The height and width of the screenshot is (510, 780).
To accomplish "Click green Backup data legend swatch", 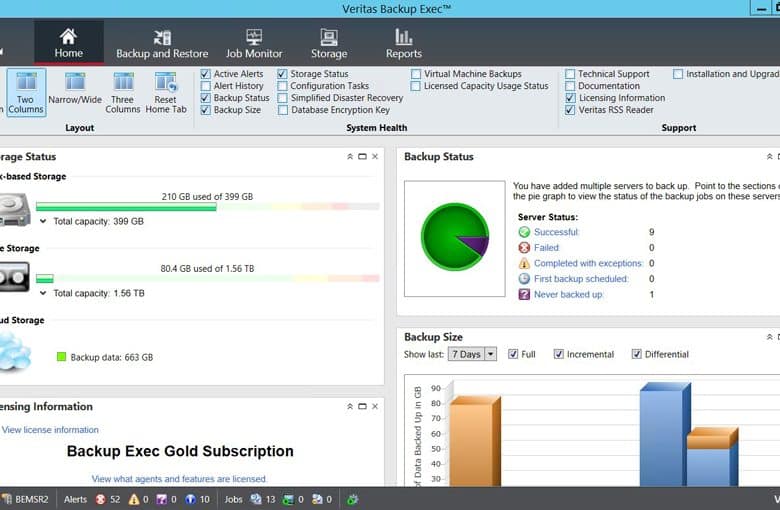I will click(61, 357).
